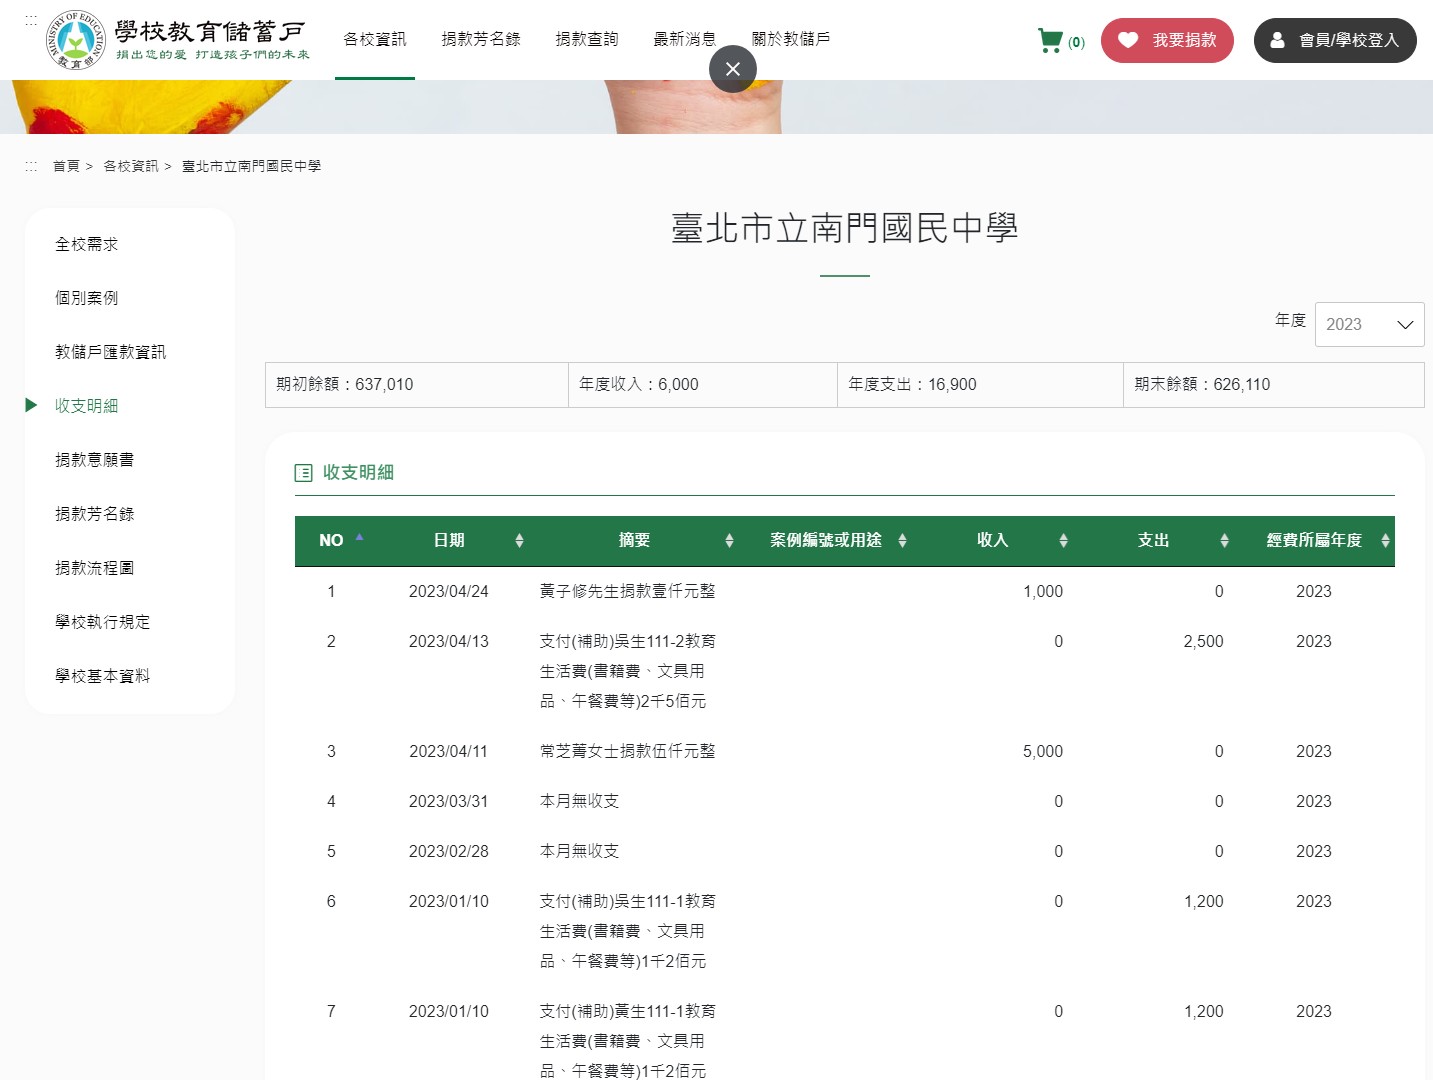
Task: Click 期初餘額：637,010 summary cell
Action: pyautogui.click(x=417, y=385)
